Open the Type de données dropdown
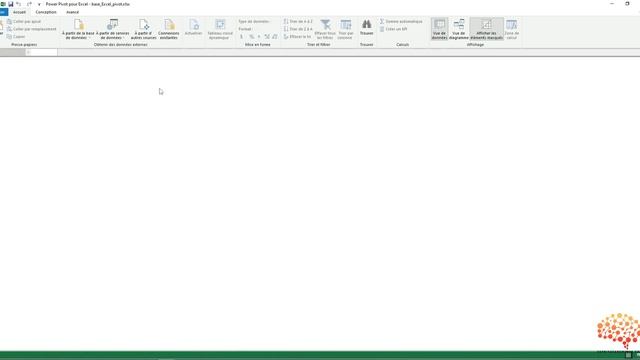The image size is (640, 360). pos(254,21)
